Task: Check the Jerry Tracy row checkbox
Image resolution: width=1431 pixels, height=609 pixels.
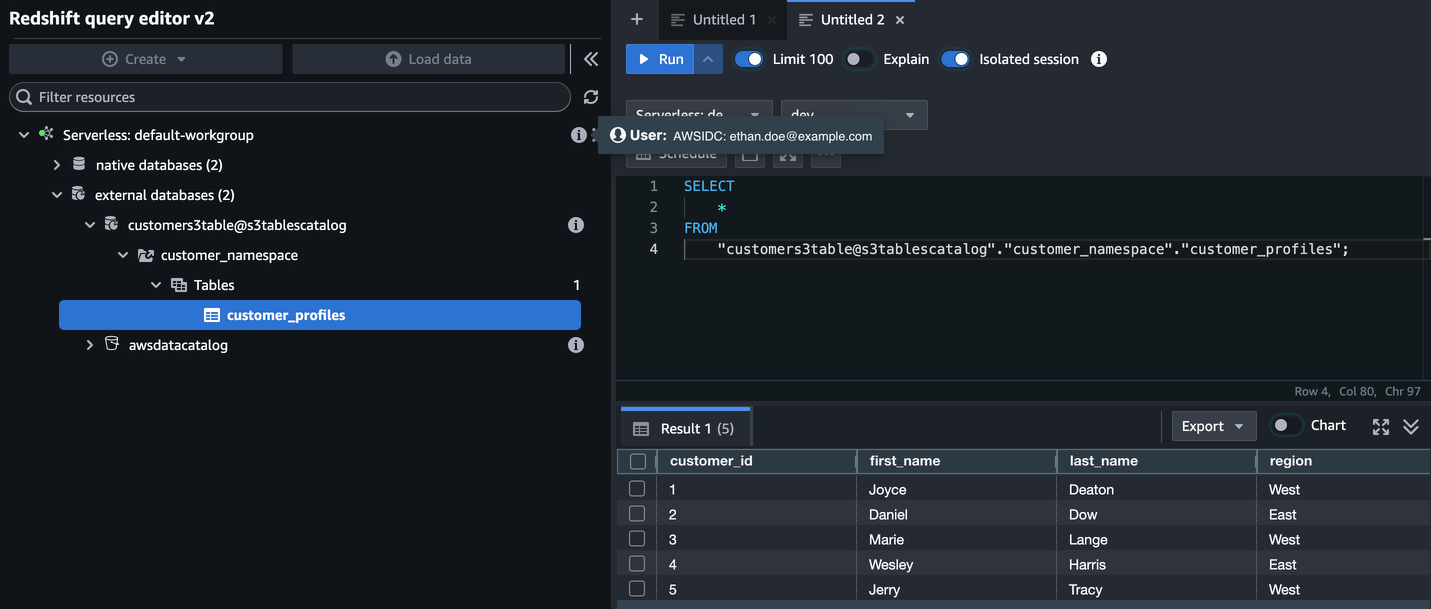Action: [x=637, y=589]
